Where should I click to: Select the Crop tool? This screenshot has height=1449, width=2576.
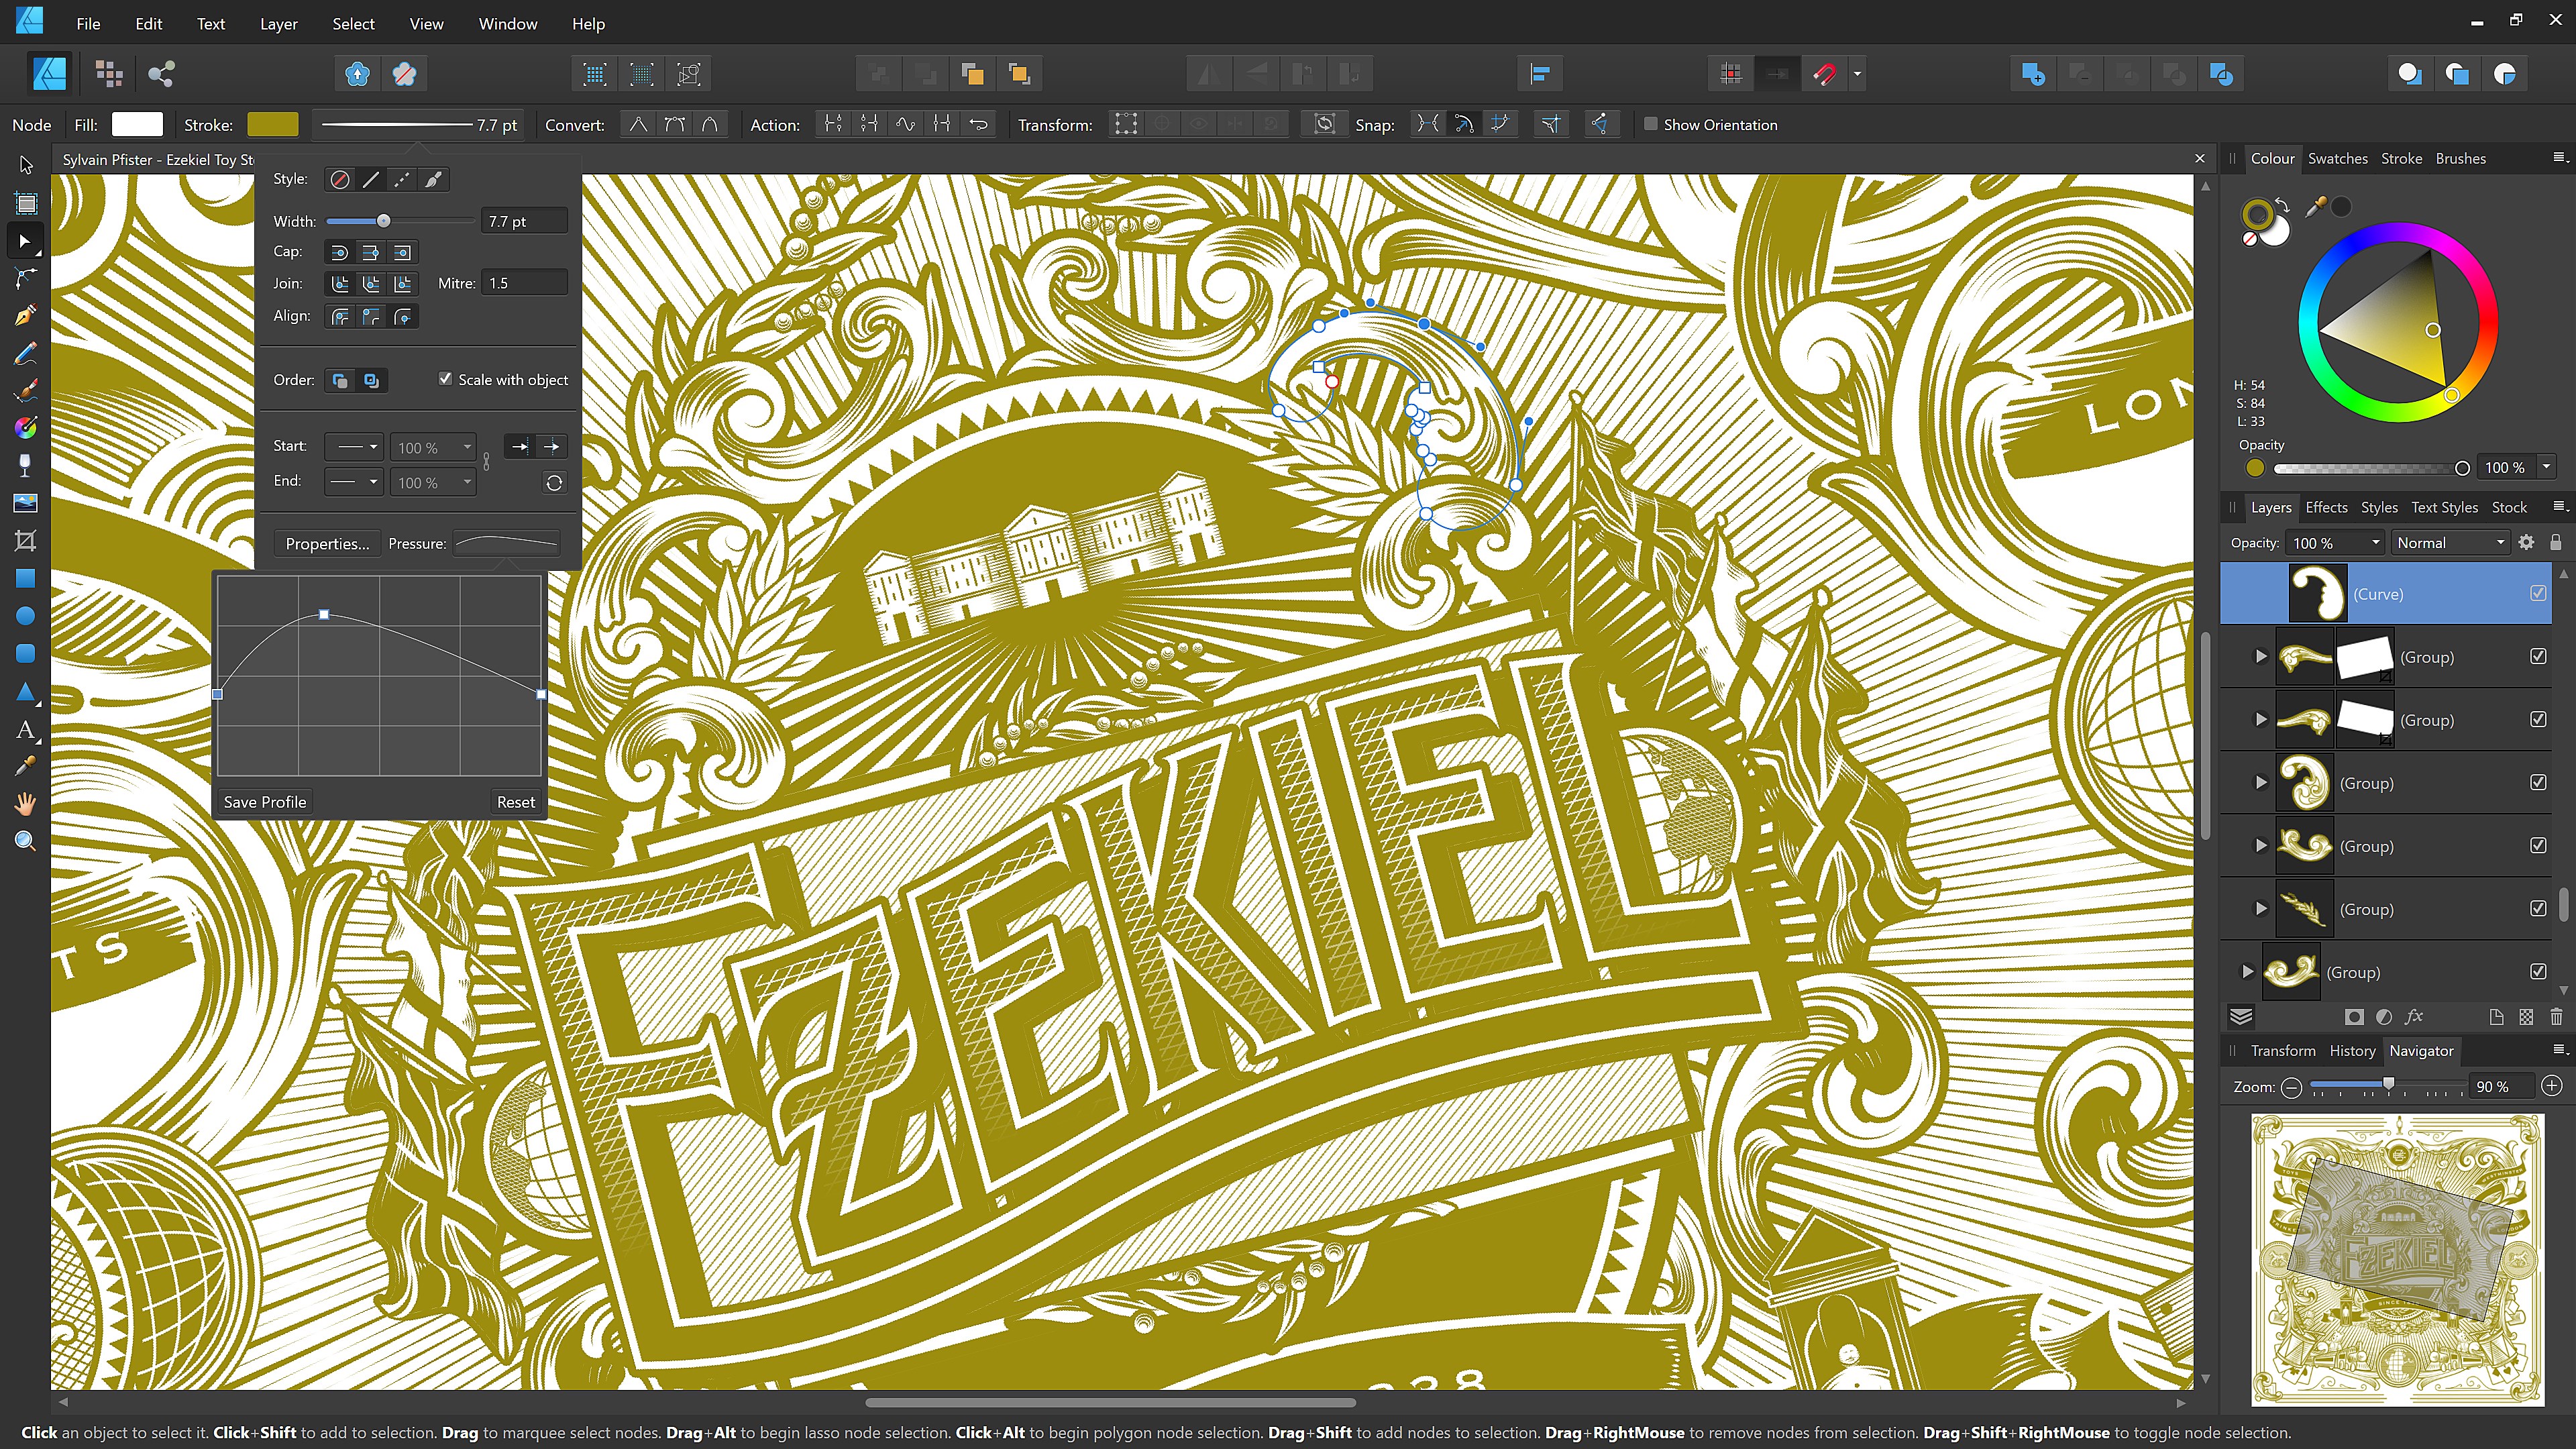[26, 541]
